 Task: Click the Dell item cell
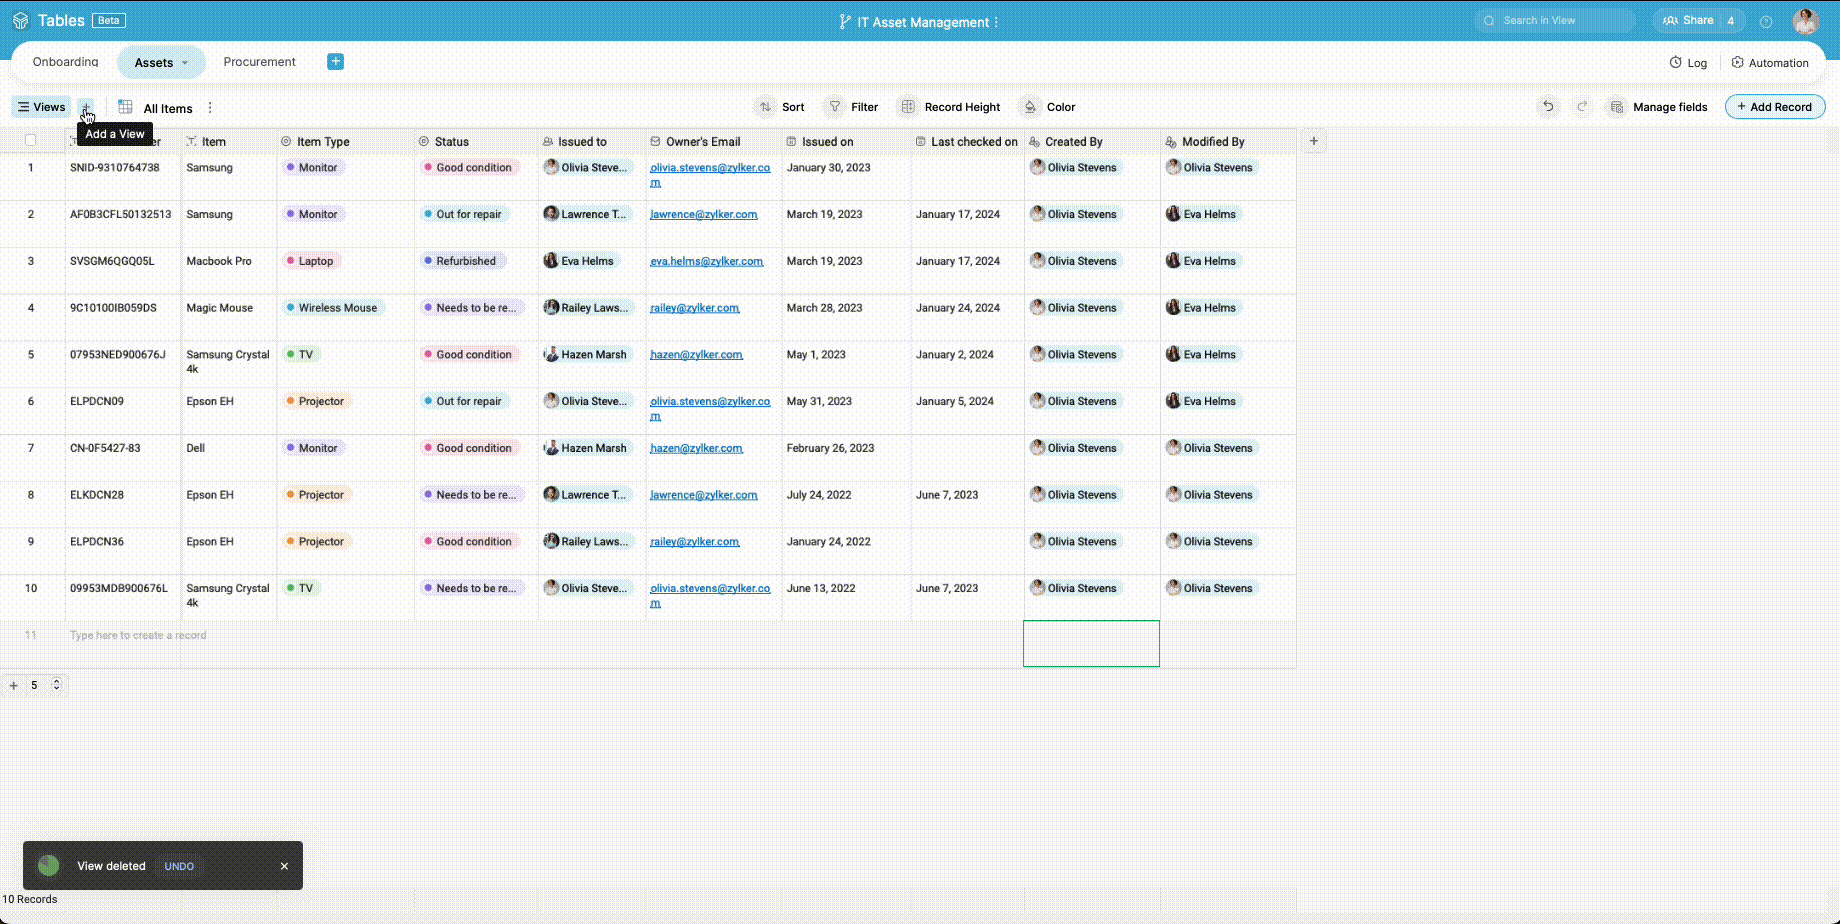coord(229,457)
